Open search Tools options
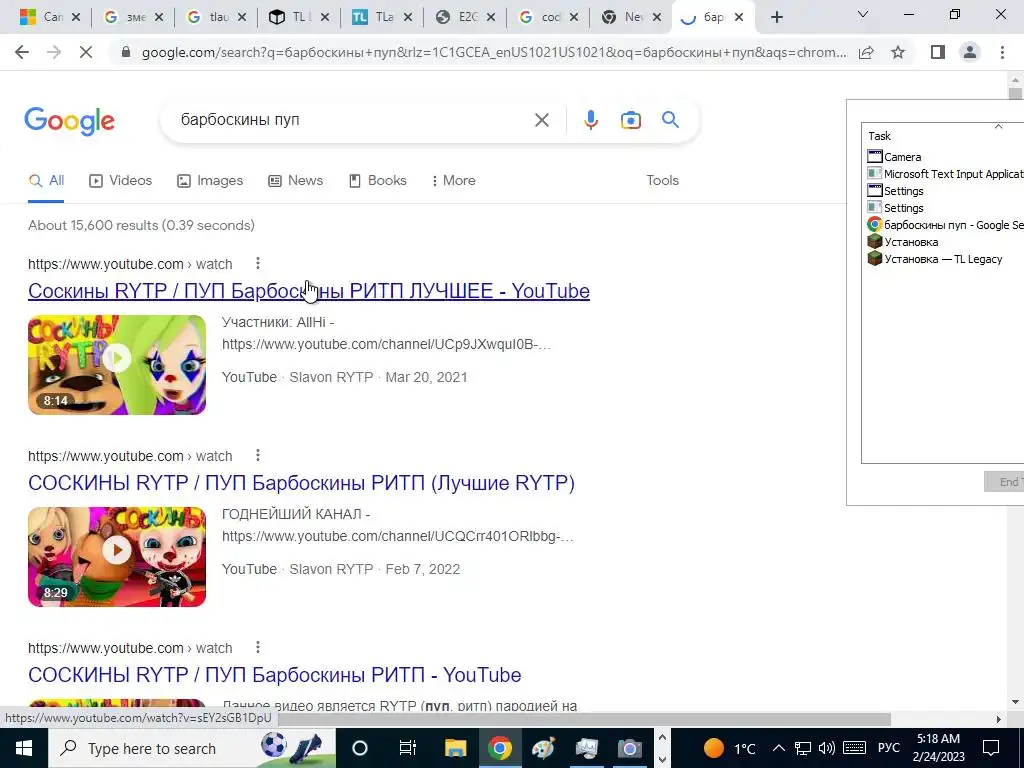The height and width of the screenshot is (768, 1024). point(662,181)
